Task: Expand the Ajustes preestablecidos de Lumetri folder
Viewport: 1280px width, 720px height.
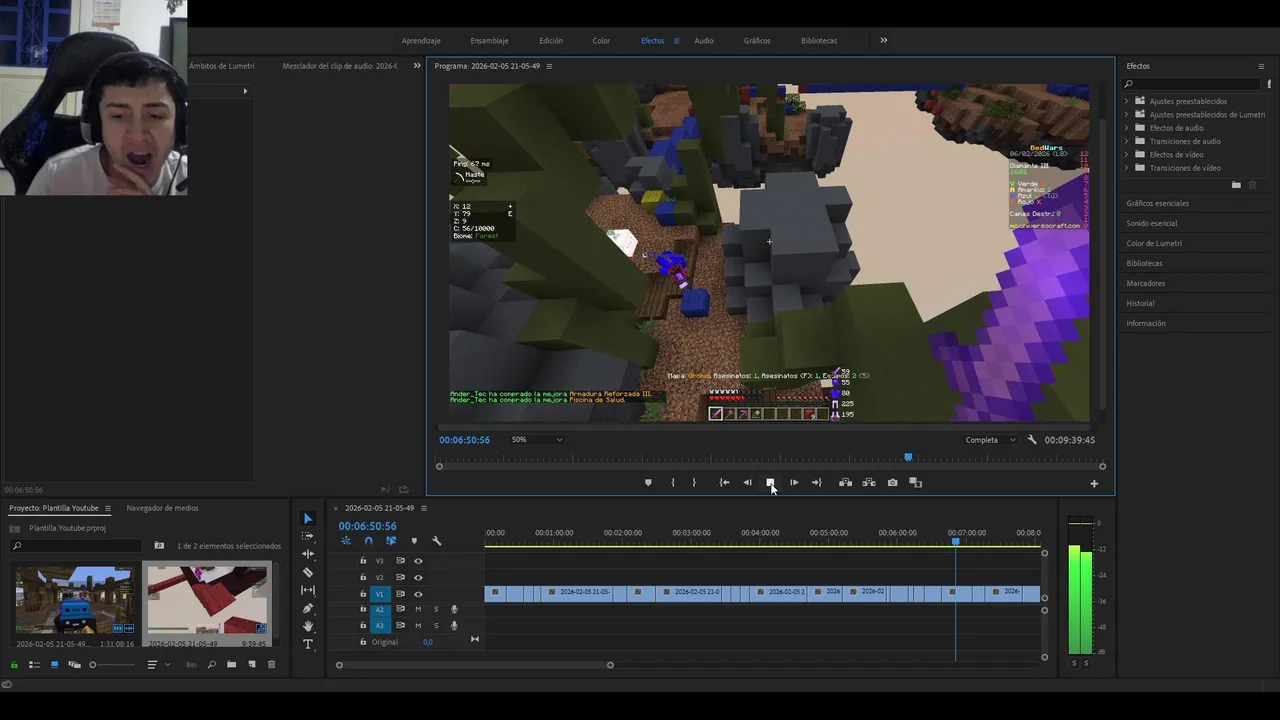Action: click(1126, 114)
